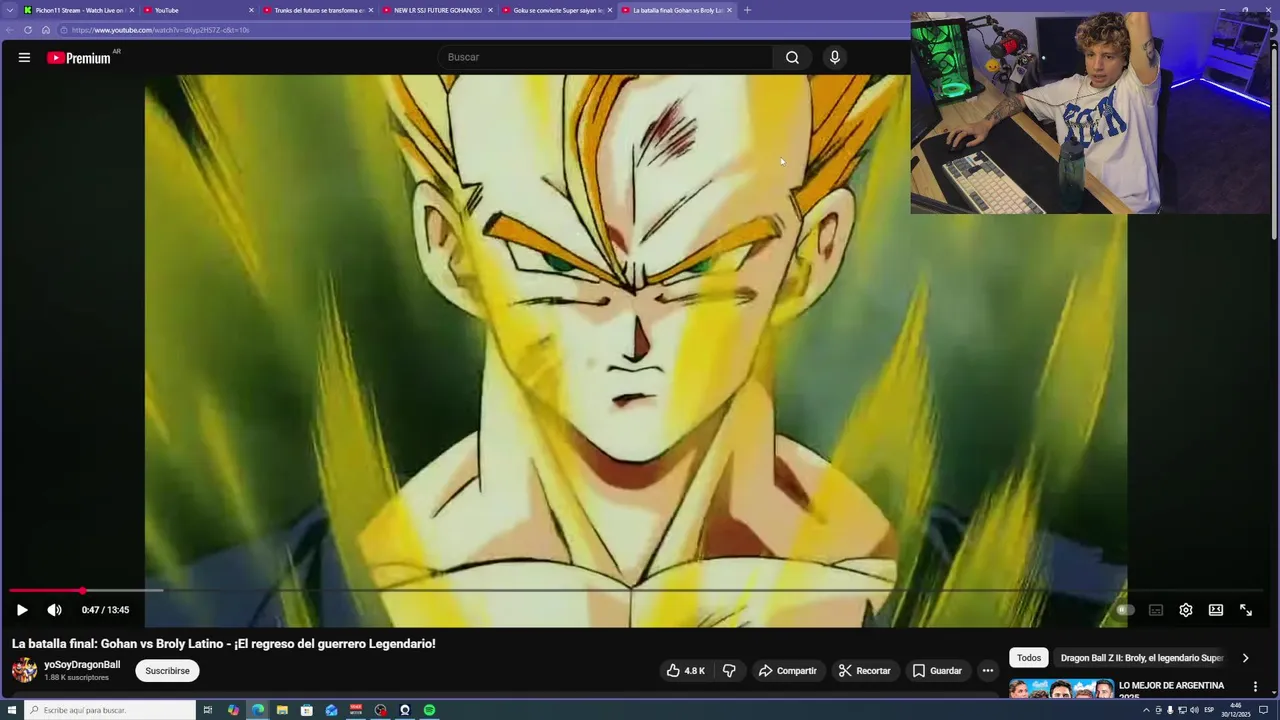The image size is (1280, 720).
Task: Open the 4:46 clock and date
Action: 1236,710
